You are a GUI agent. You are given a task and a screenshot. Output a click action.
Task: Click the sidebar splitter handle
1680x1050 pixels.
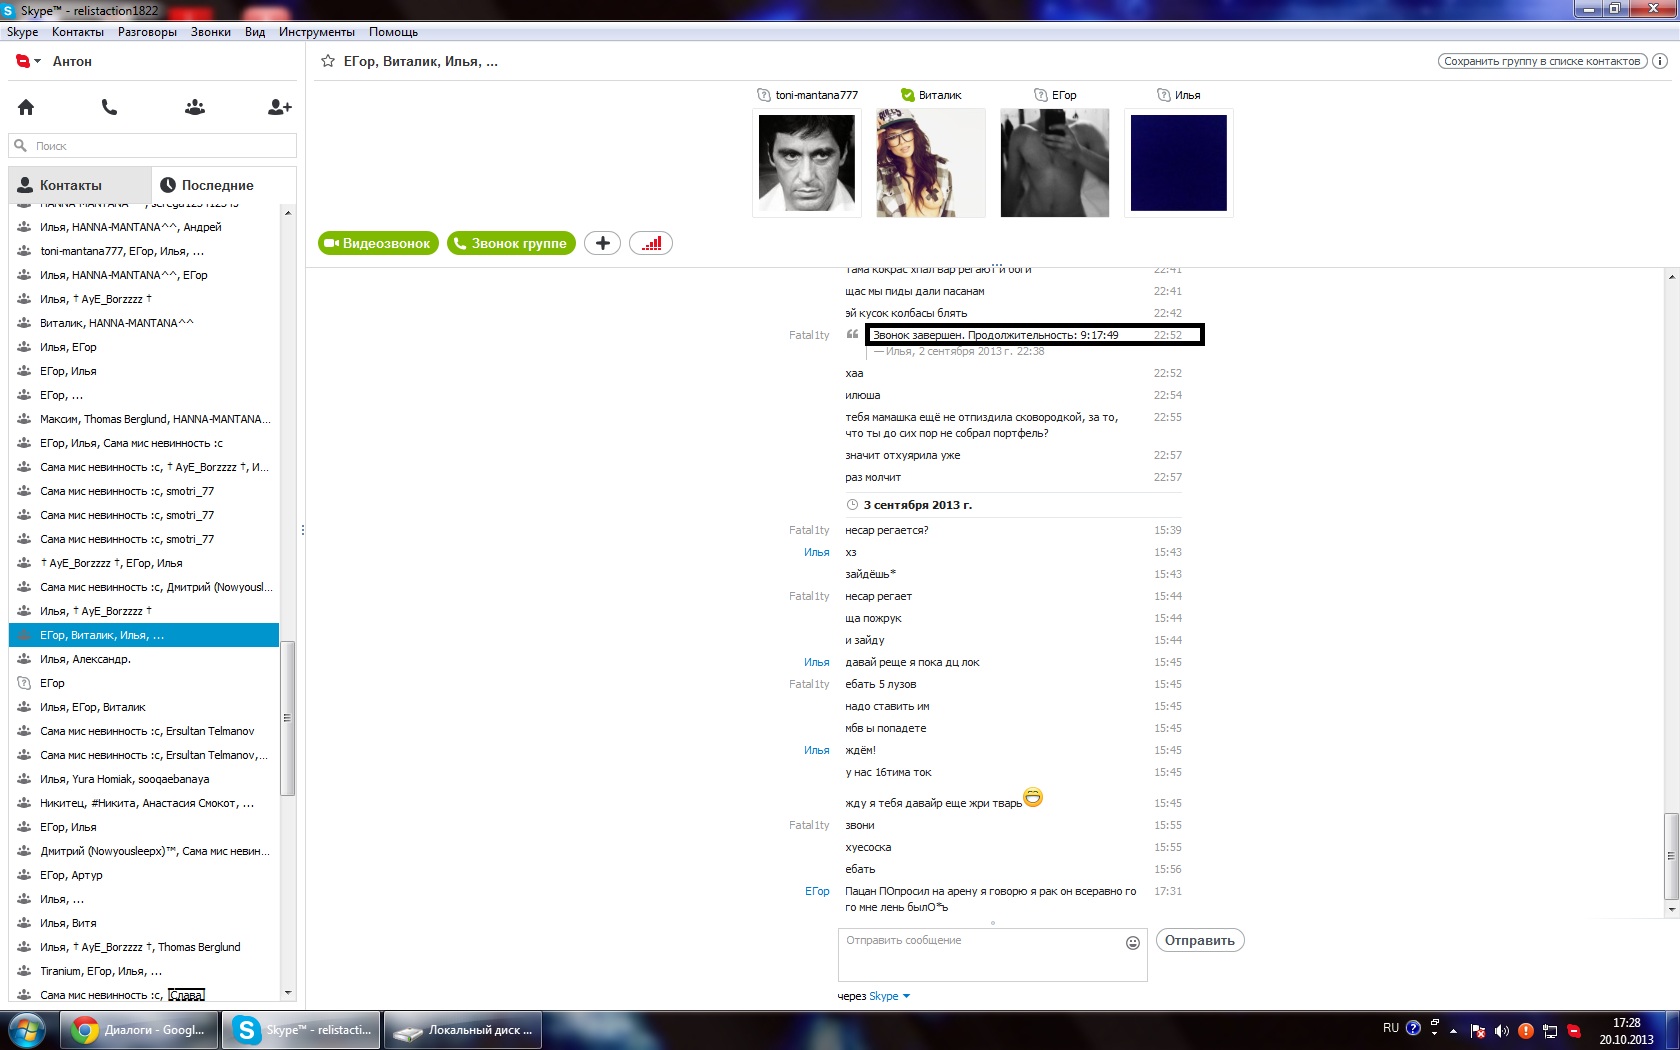point(303,530)
